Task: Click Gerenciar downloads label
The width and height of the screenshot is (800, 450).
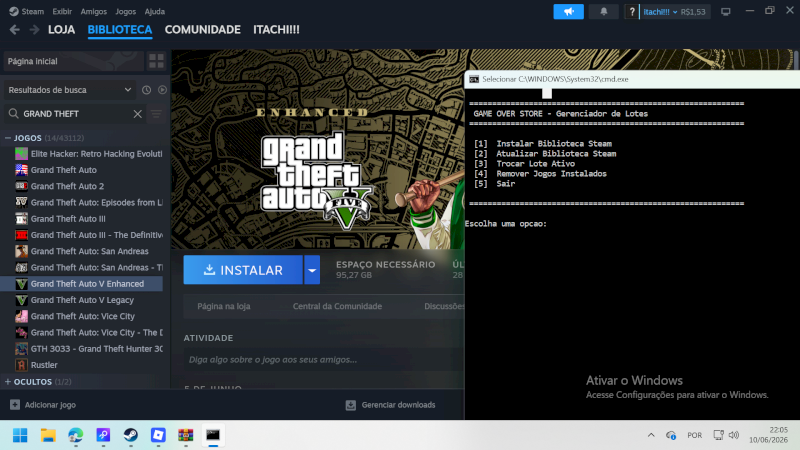Action: 398,405
